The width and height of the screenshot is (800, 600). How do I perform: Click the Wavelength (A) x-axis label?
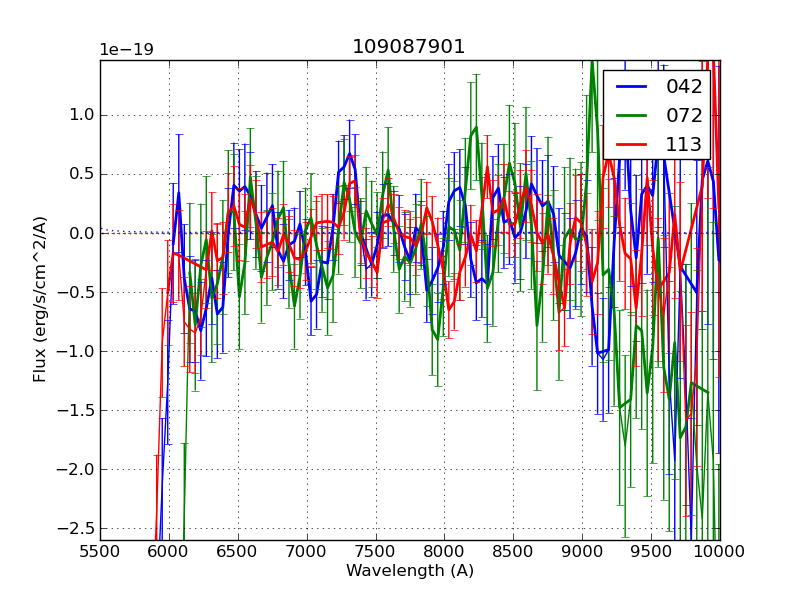coord(410,571)
